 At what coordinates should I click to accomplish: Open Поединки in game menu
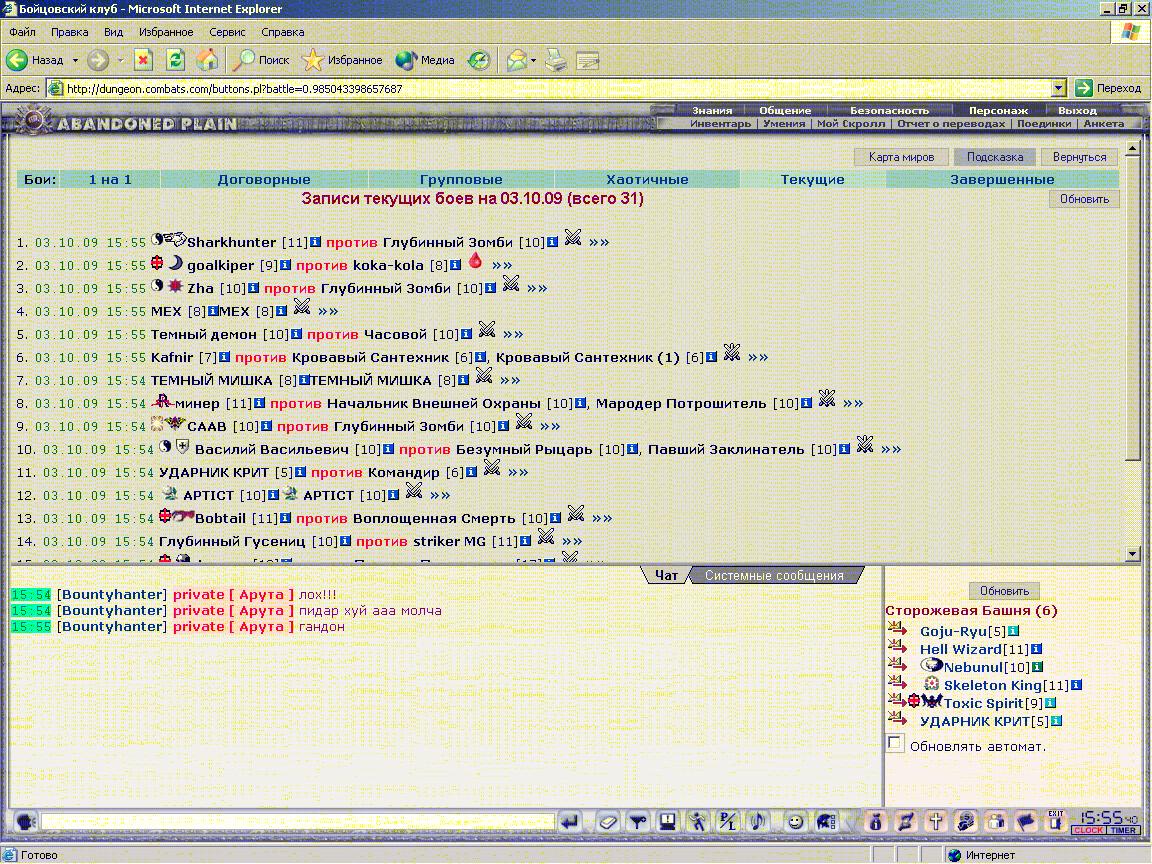1044,123
